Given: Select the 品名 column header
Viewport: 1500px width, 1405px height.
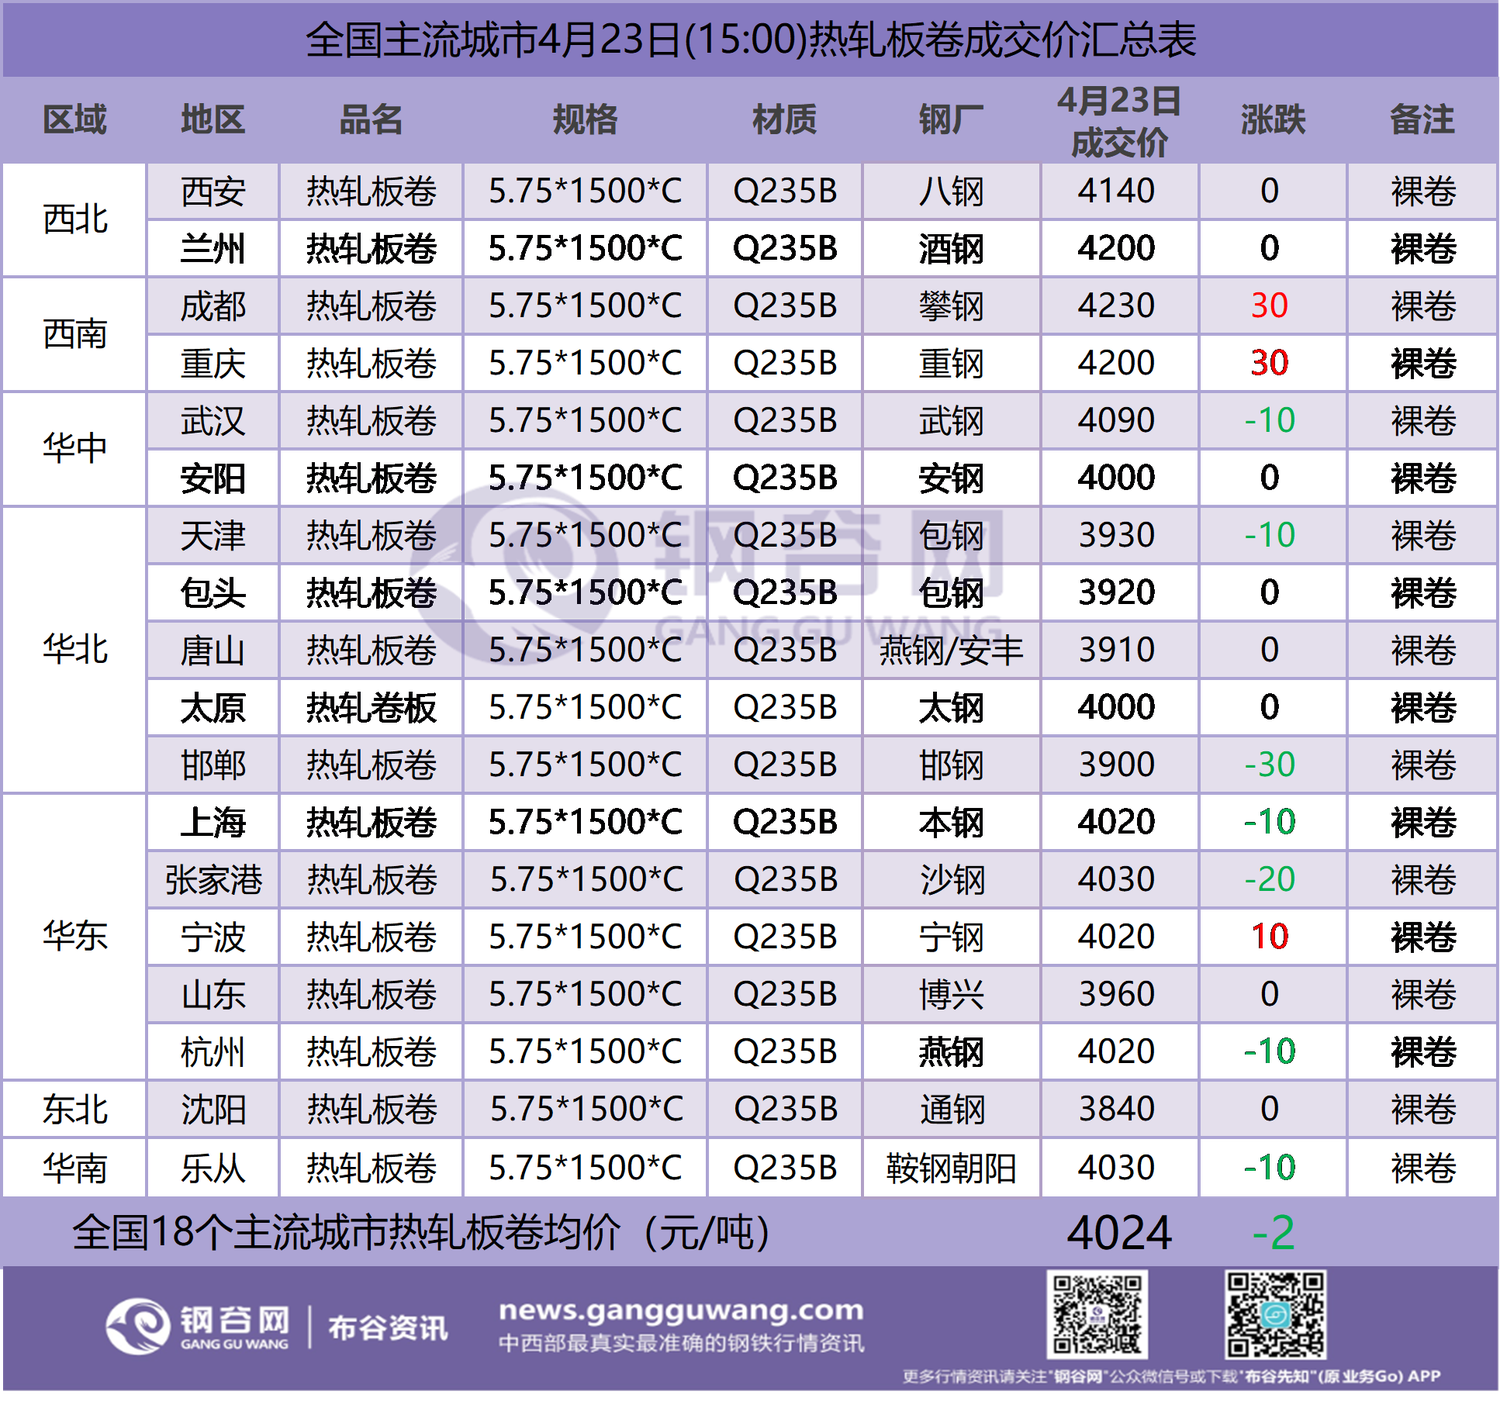Looking at the screenshot, I should [x=371, y=120].
